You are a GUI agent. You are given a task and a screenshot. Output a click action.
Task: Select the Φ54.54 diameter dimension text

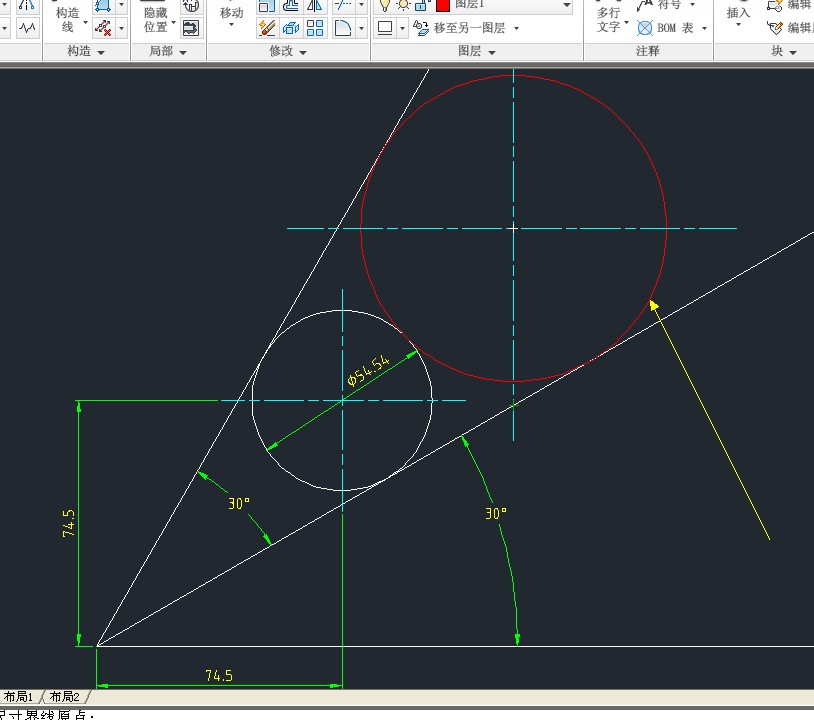click(368, 371)
